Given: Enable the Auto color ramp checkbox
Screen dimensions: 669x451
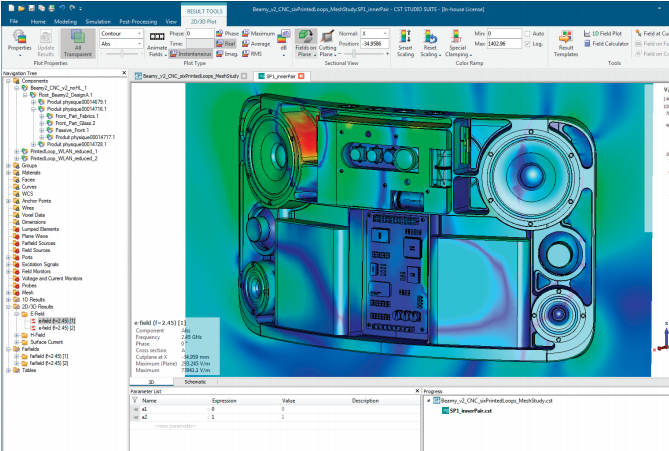Looking at the screenshot, I should (x=526, y=33).
